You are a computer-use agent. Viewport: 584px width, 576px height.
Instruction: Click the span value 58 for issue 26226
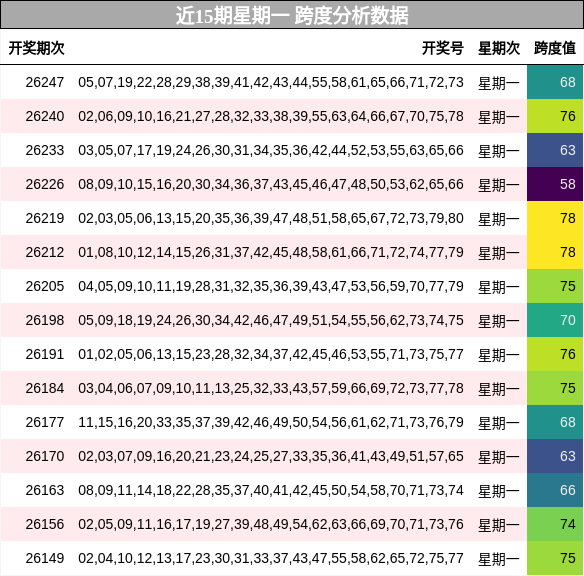[x=555, y=184]
